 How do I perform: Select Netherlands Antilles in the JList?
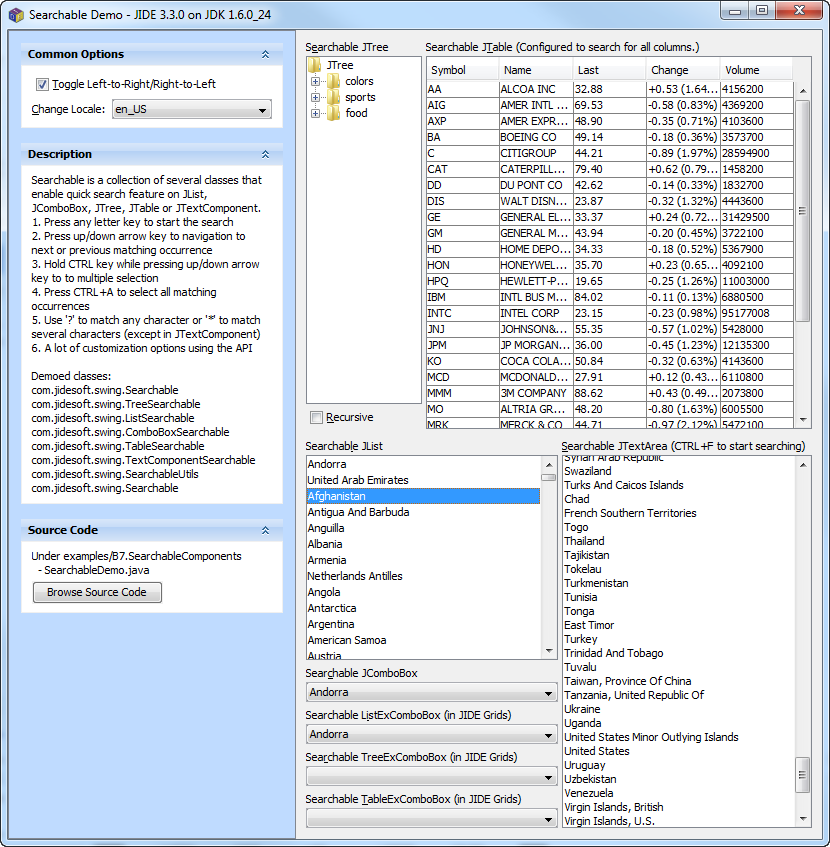coord(423,576)
